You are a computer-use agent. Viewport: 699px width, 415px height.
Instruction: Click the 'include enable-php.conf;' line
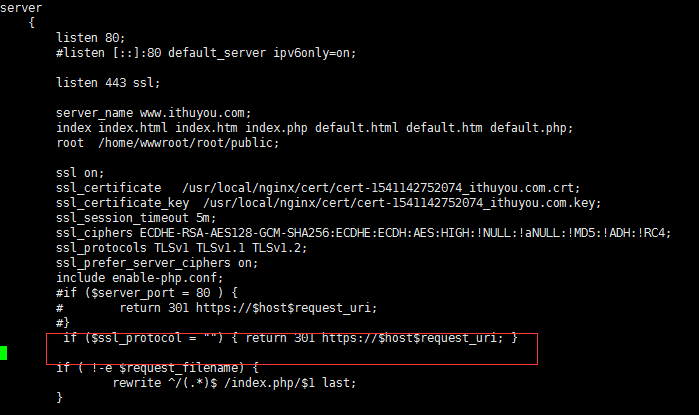(140, 278)
